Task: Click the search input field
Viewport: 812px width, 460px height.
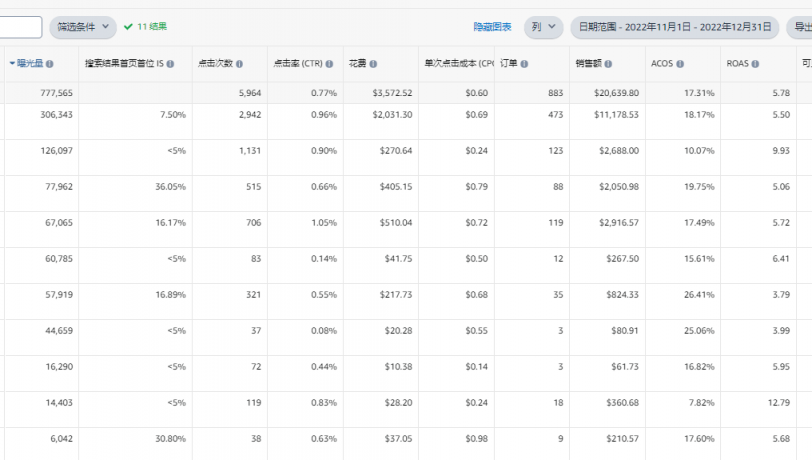Action: (x=21, y=27)
